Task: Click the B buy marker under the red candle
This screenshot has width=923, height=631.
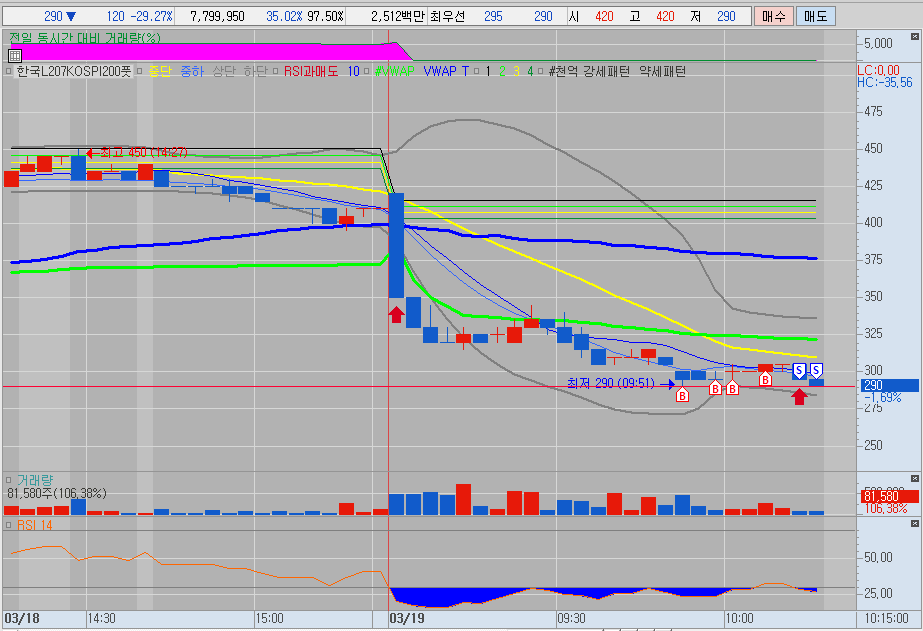Action: 765,380
